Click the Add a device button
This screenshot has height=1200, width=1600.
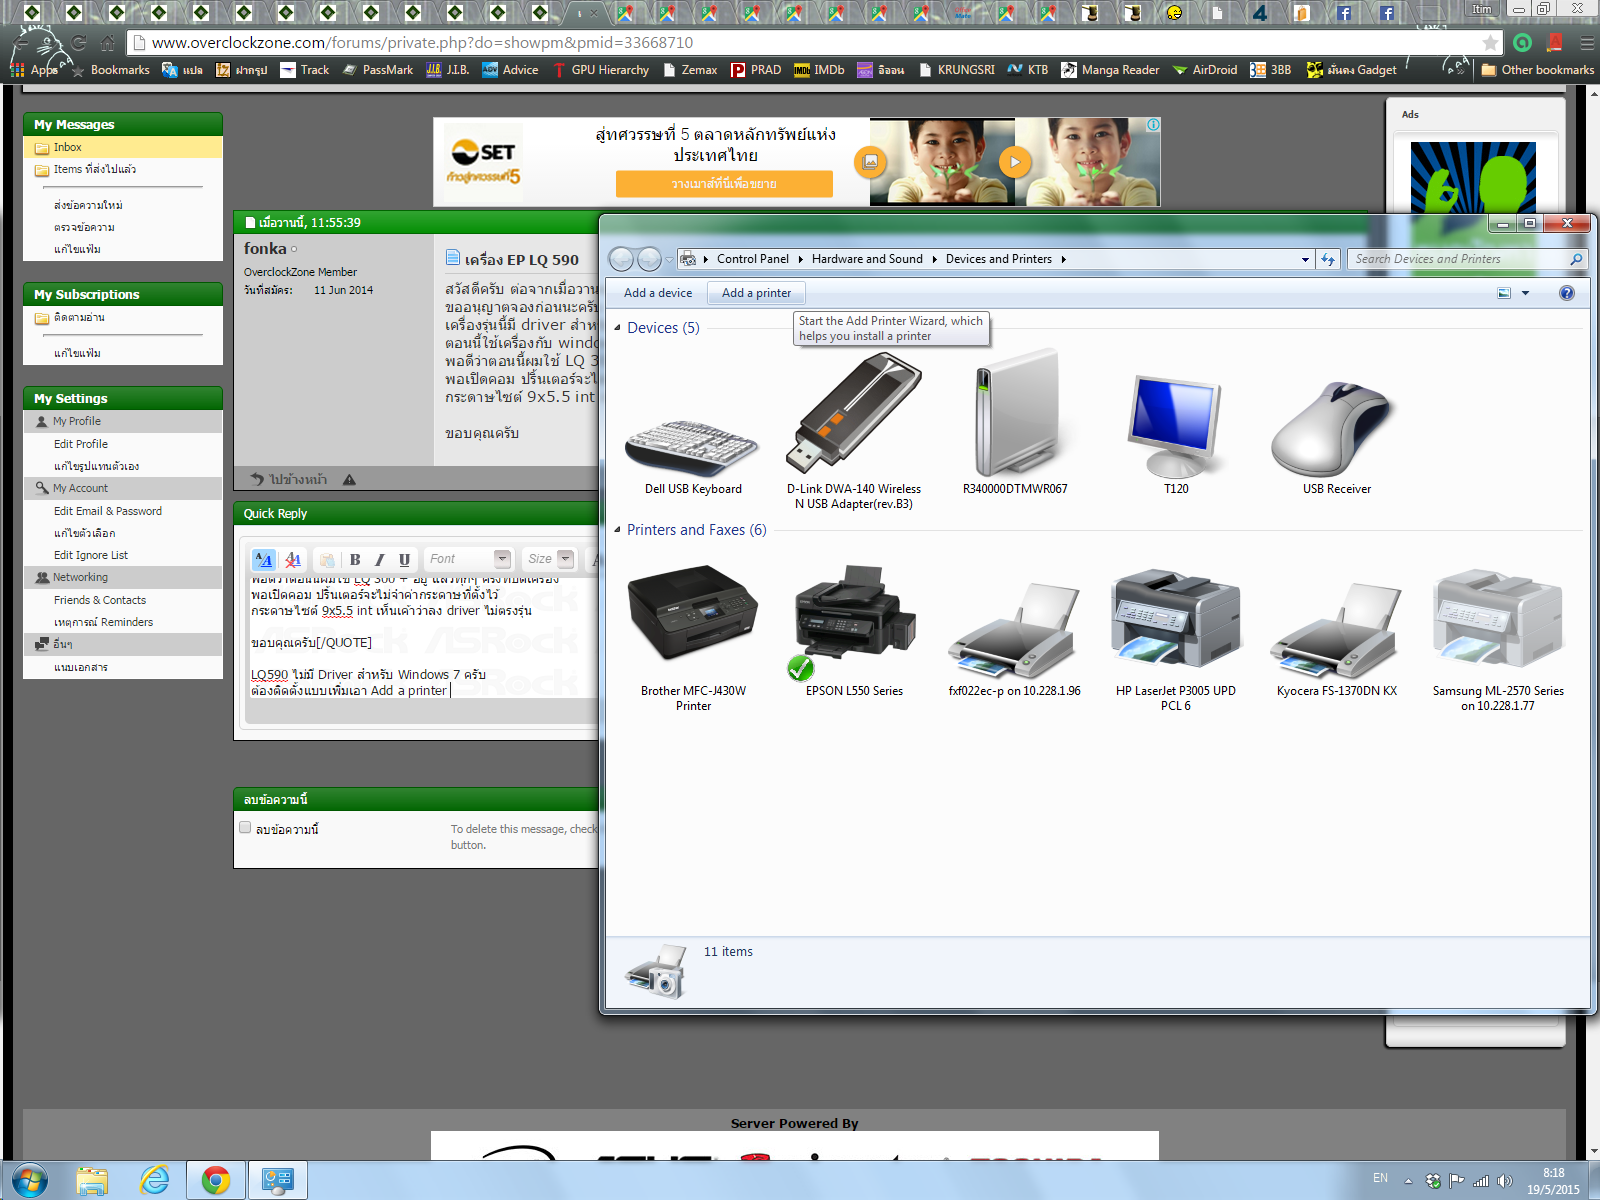pyautogui.click(x=658, y=293)
